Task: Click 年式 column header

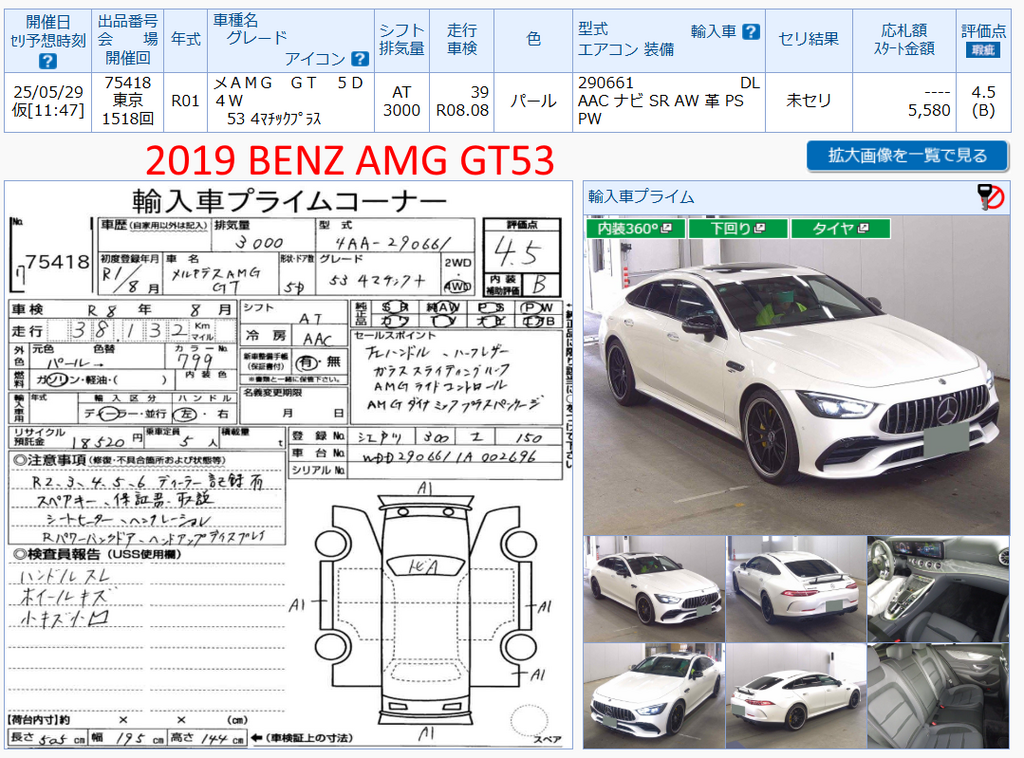Action: coord(185,39)
